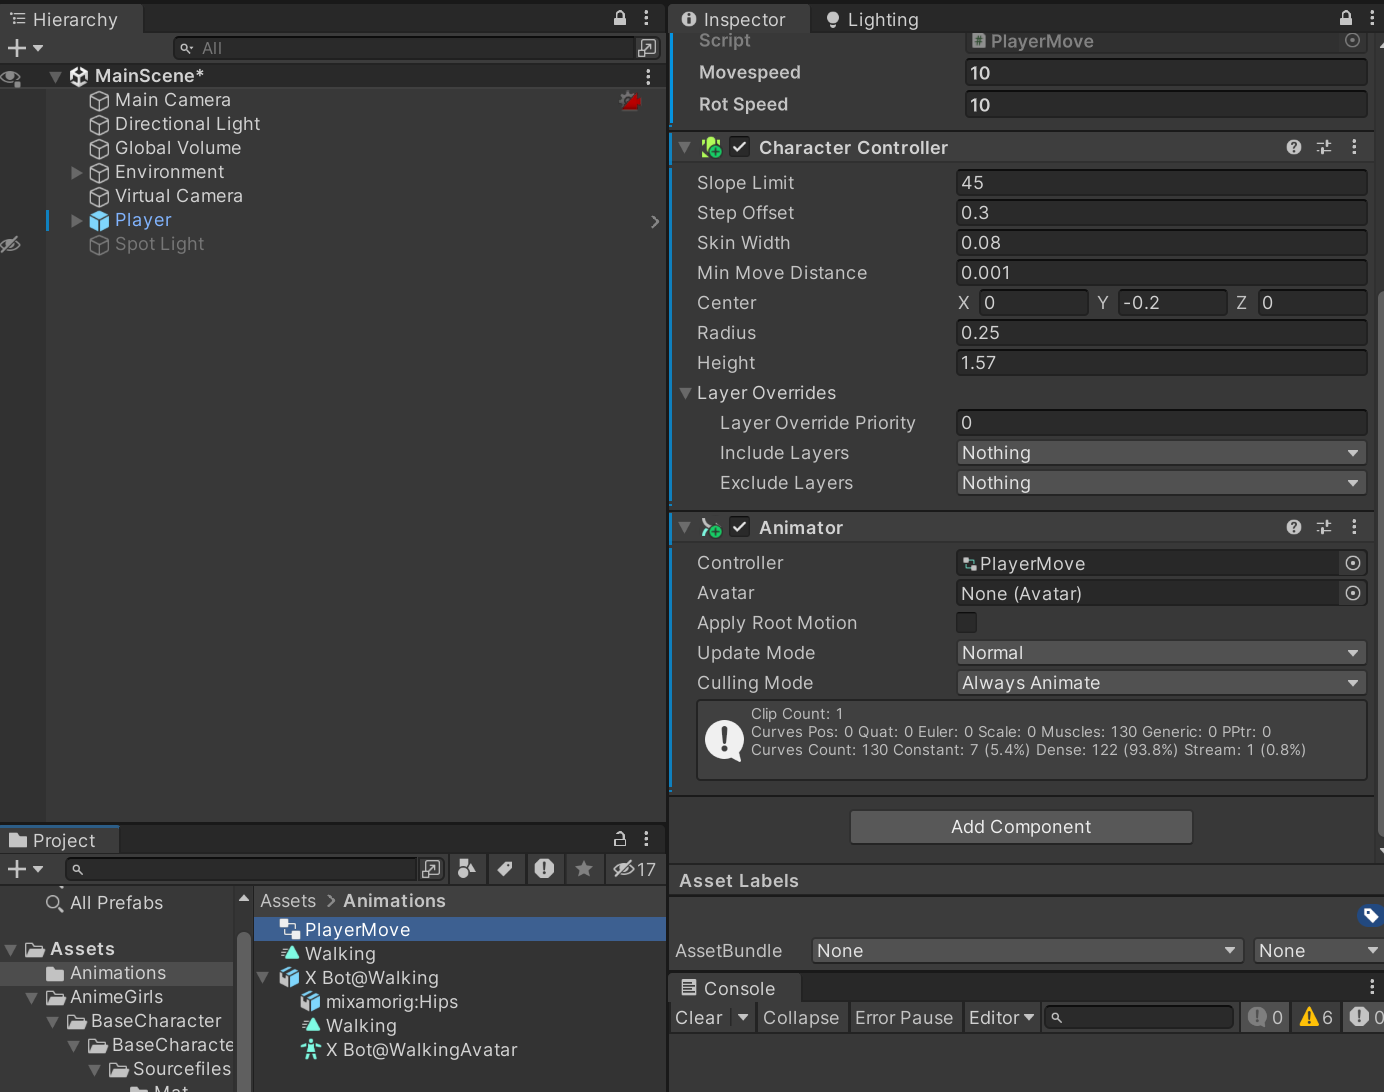The width and height of the screenshot is (1384, 1092).
Task: Search by import log type
Action: pyautogui.click(x=544, y=869)
